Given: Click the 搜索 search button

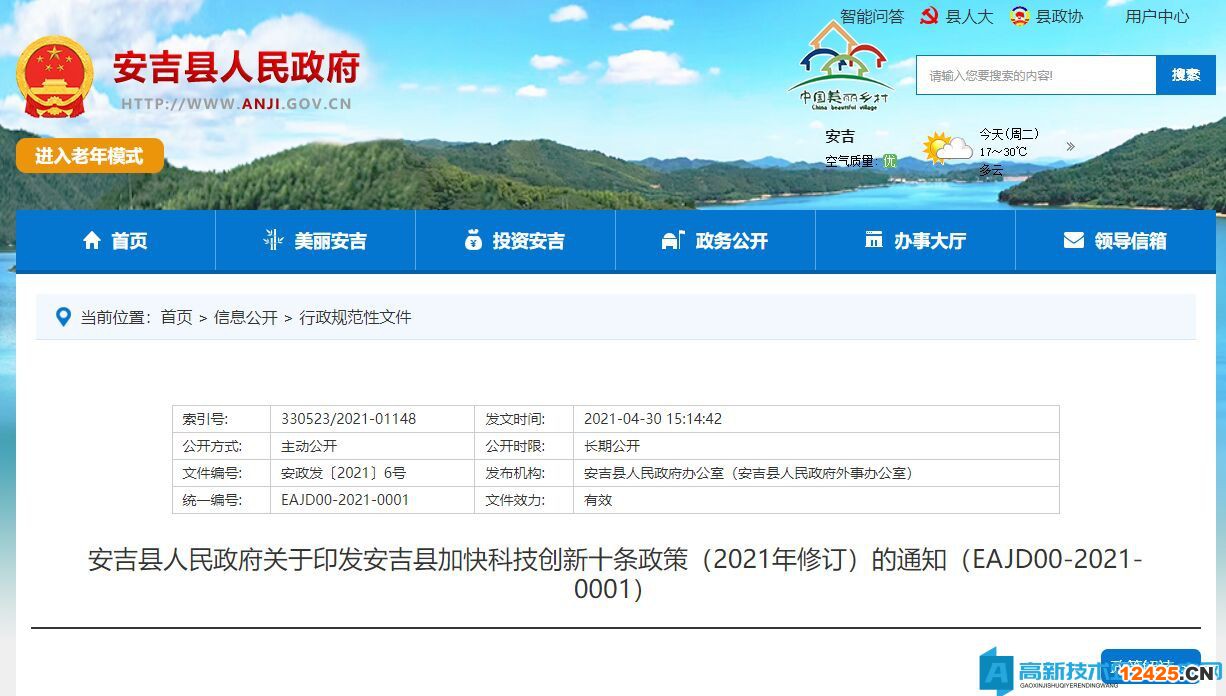Looking at the screenshot, I should pyautogui.click(x=1187, y=74).
